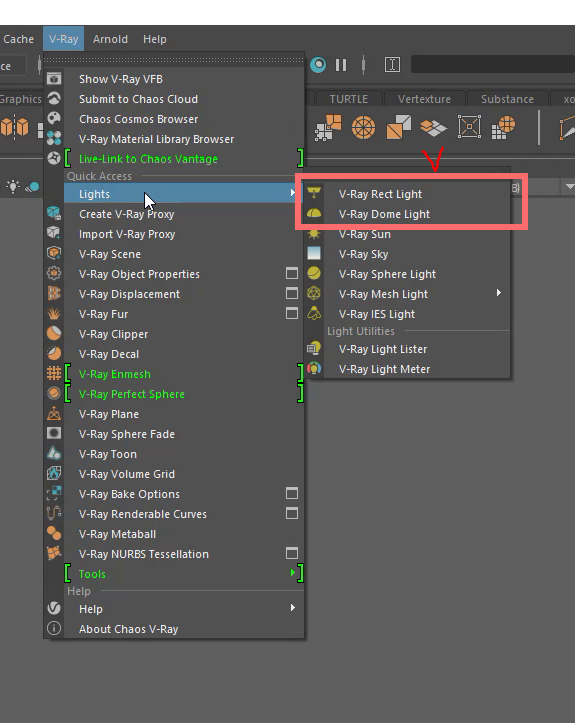Image resolution: width=575 pixels, height=723 pixels.
Task: Select V-Ray Clipper
Action: click(x=184, y=334)
